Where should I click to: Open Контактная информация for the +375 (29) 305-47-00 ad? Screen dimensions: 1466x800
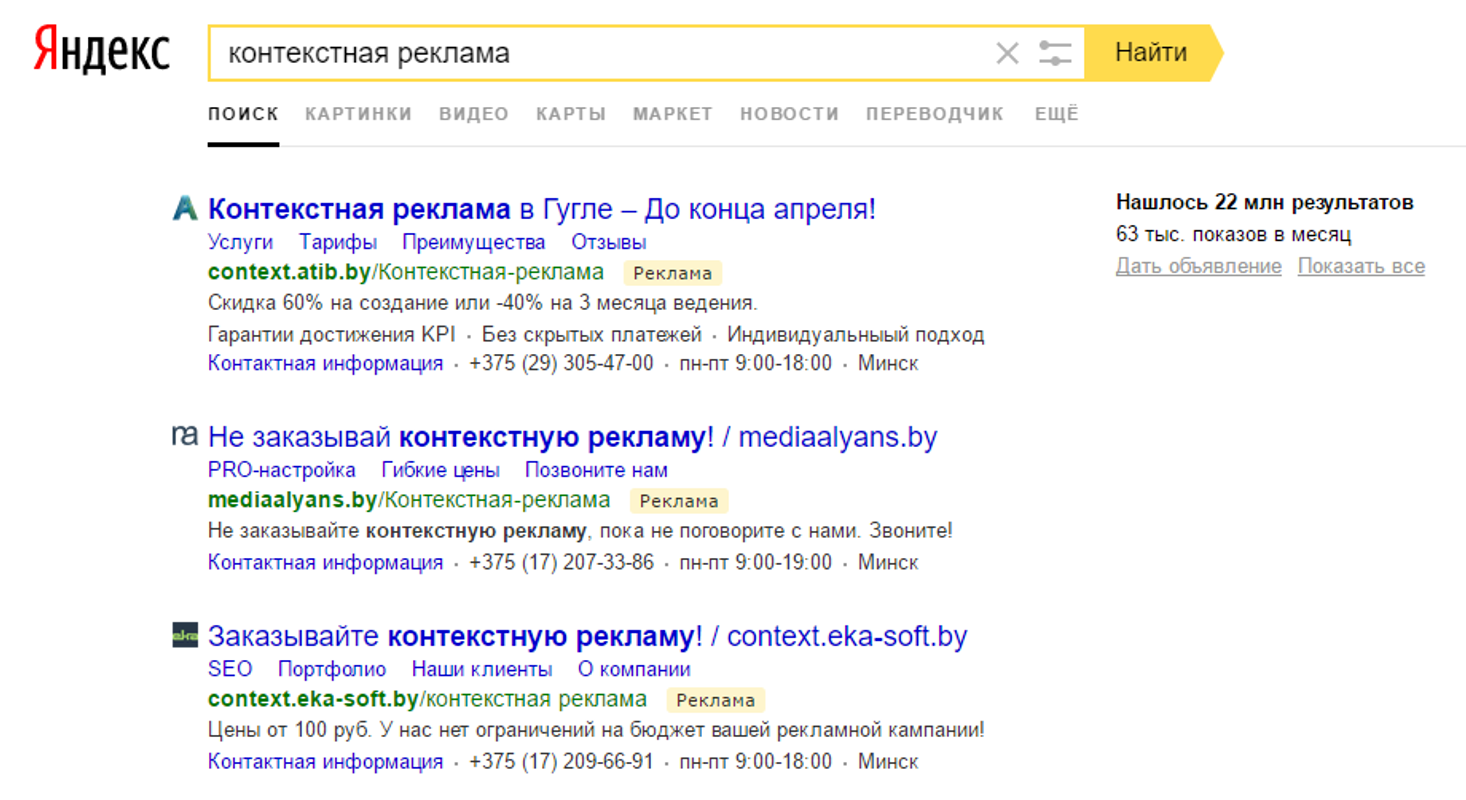click(x=325, y=363)
